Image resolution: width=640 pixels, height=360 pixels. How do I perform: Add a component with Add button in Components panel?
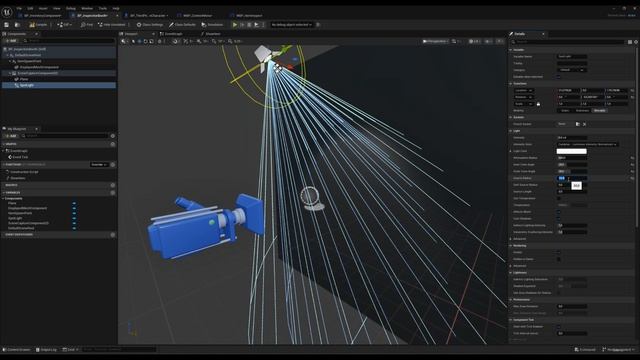tap(10, 41)
